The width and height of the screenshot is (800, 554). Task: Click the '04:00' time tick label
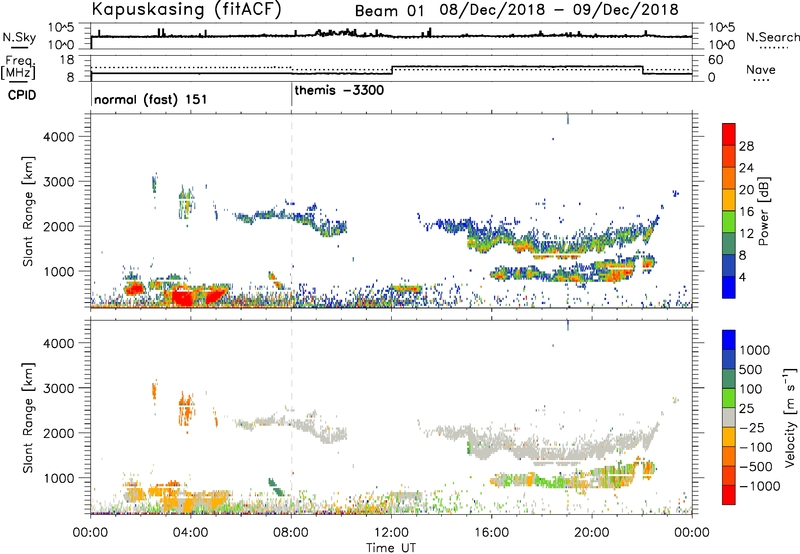[190, 533]
